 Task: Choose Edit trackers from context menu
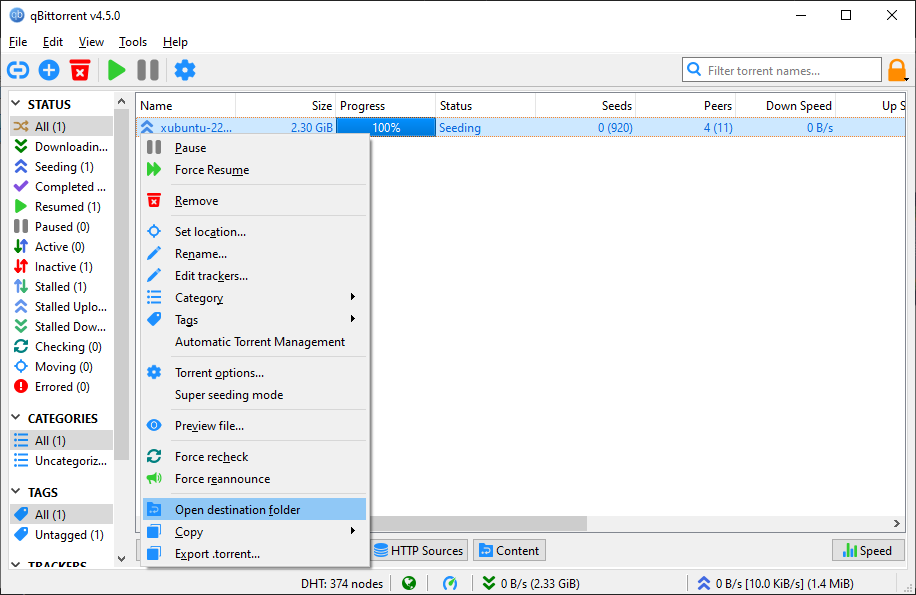point(255,276)
